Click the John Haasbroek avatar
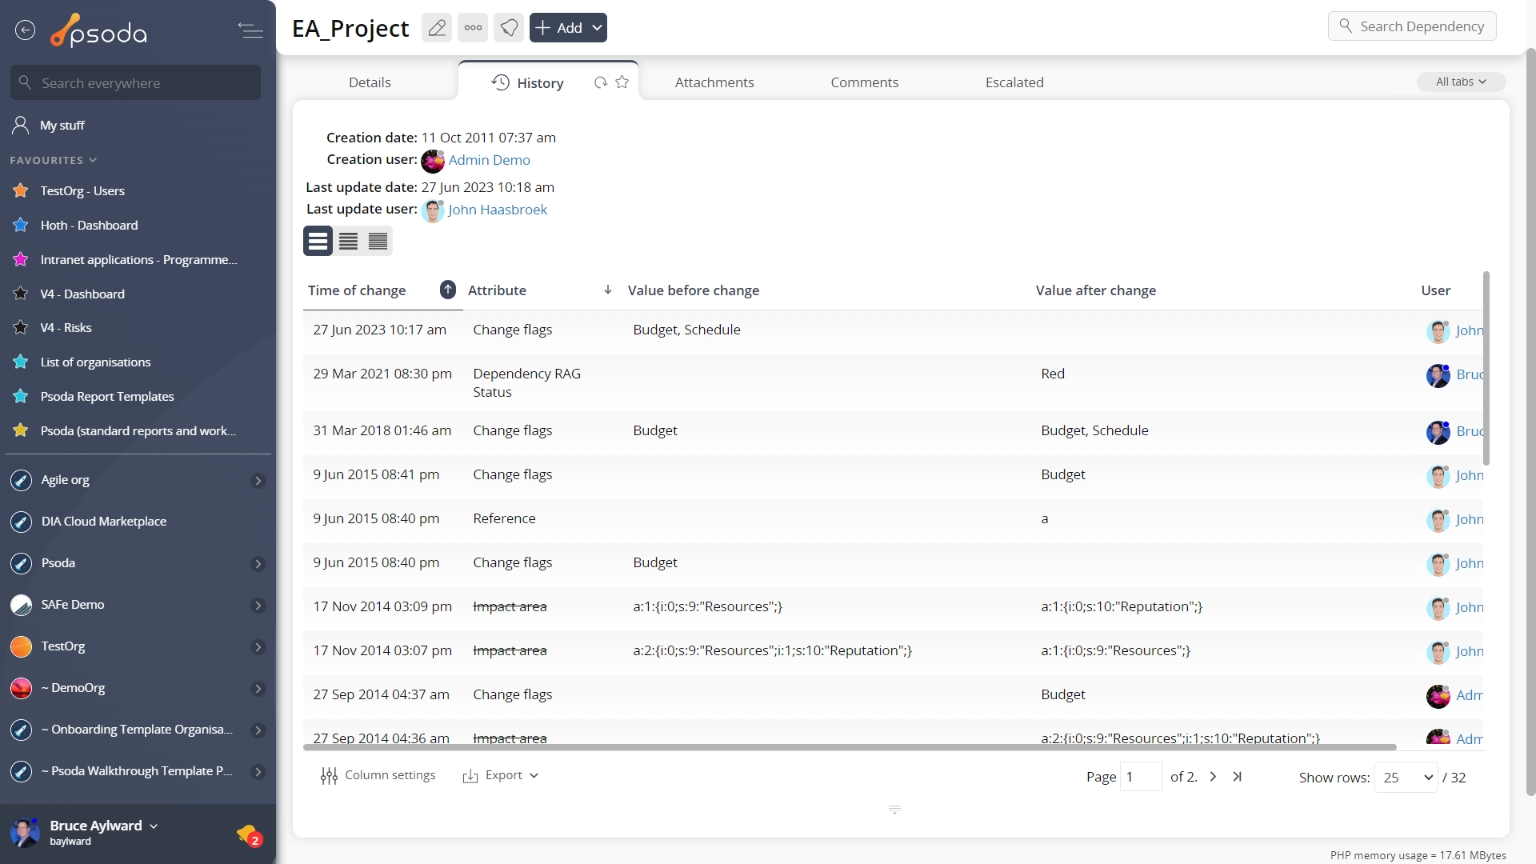Viewport: 1536px width, 864px height. [433, 211]
